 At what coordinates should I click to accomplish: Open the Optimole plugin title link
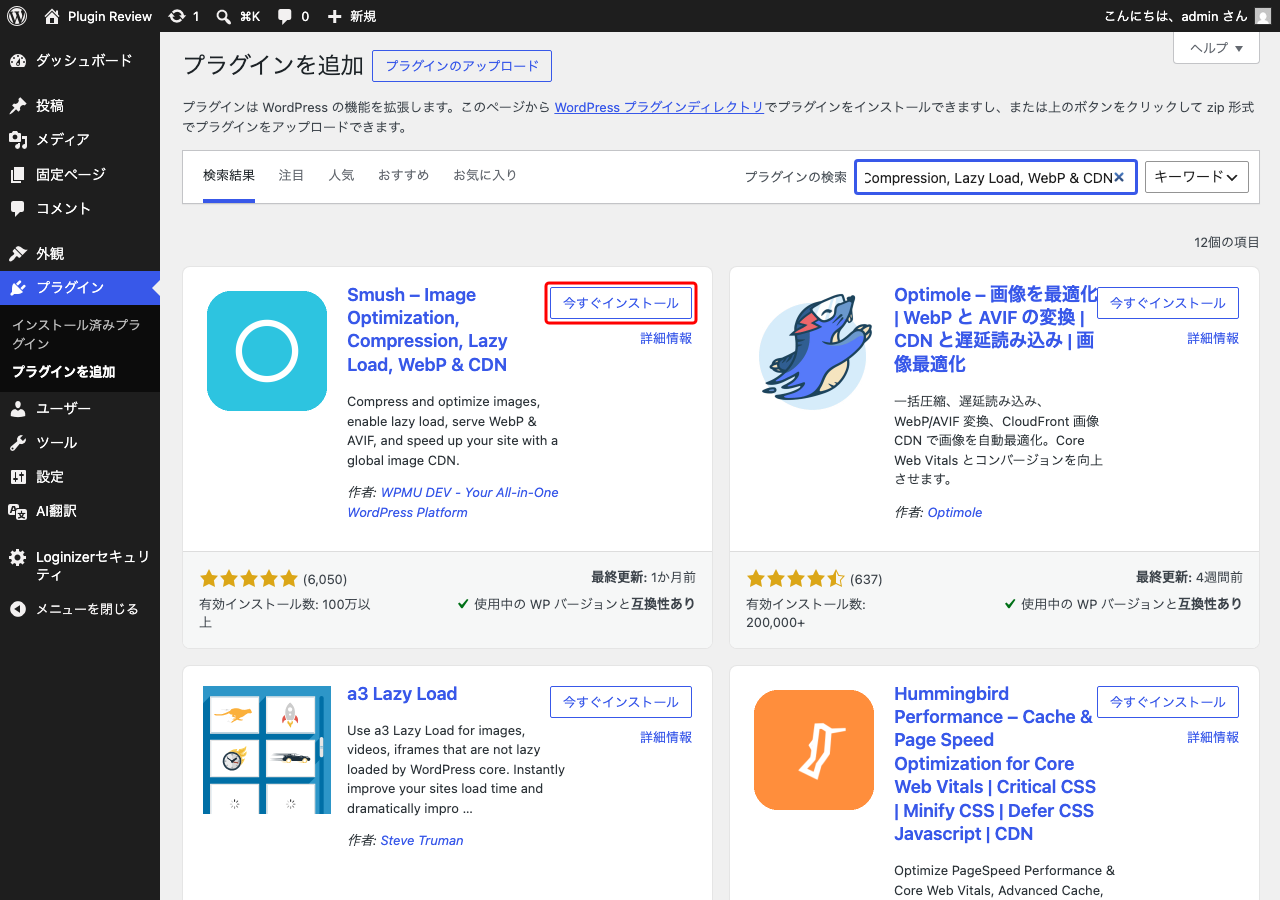click(996, 330)
